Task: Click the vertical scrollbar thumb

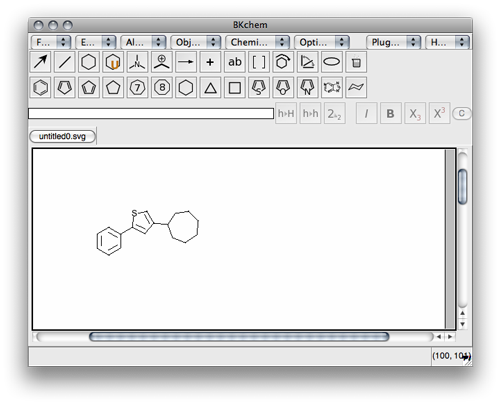Action: point(463,187)
